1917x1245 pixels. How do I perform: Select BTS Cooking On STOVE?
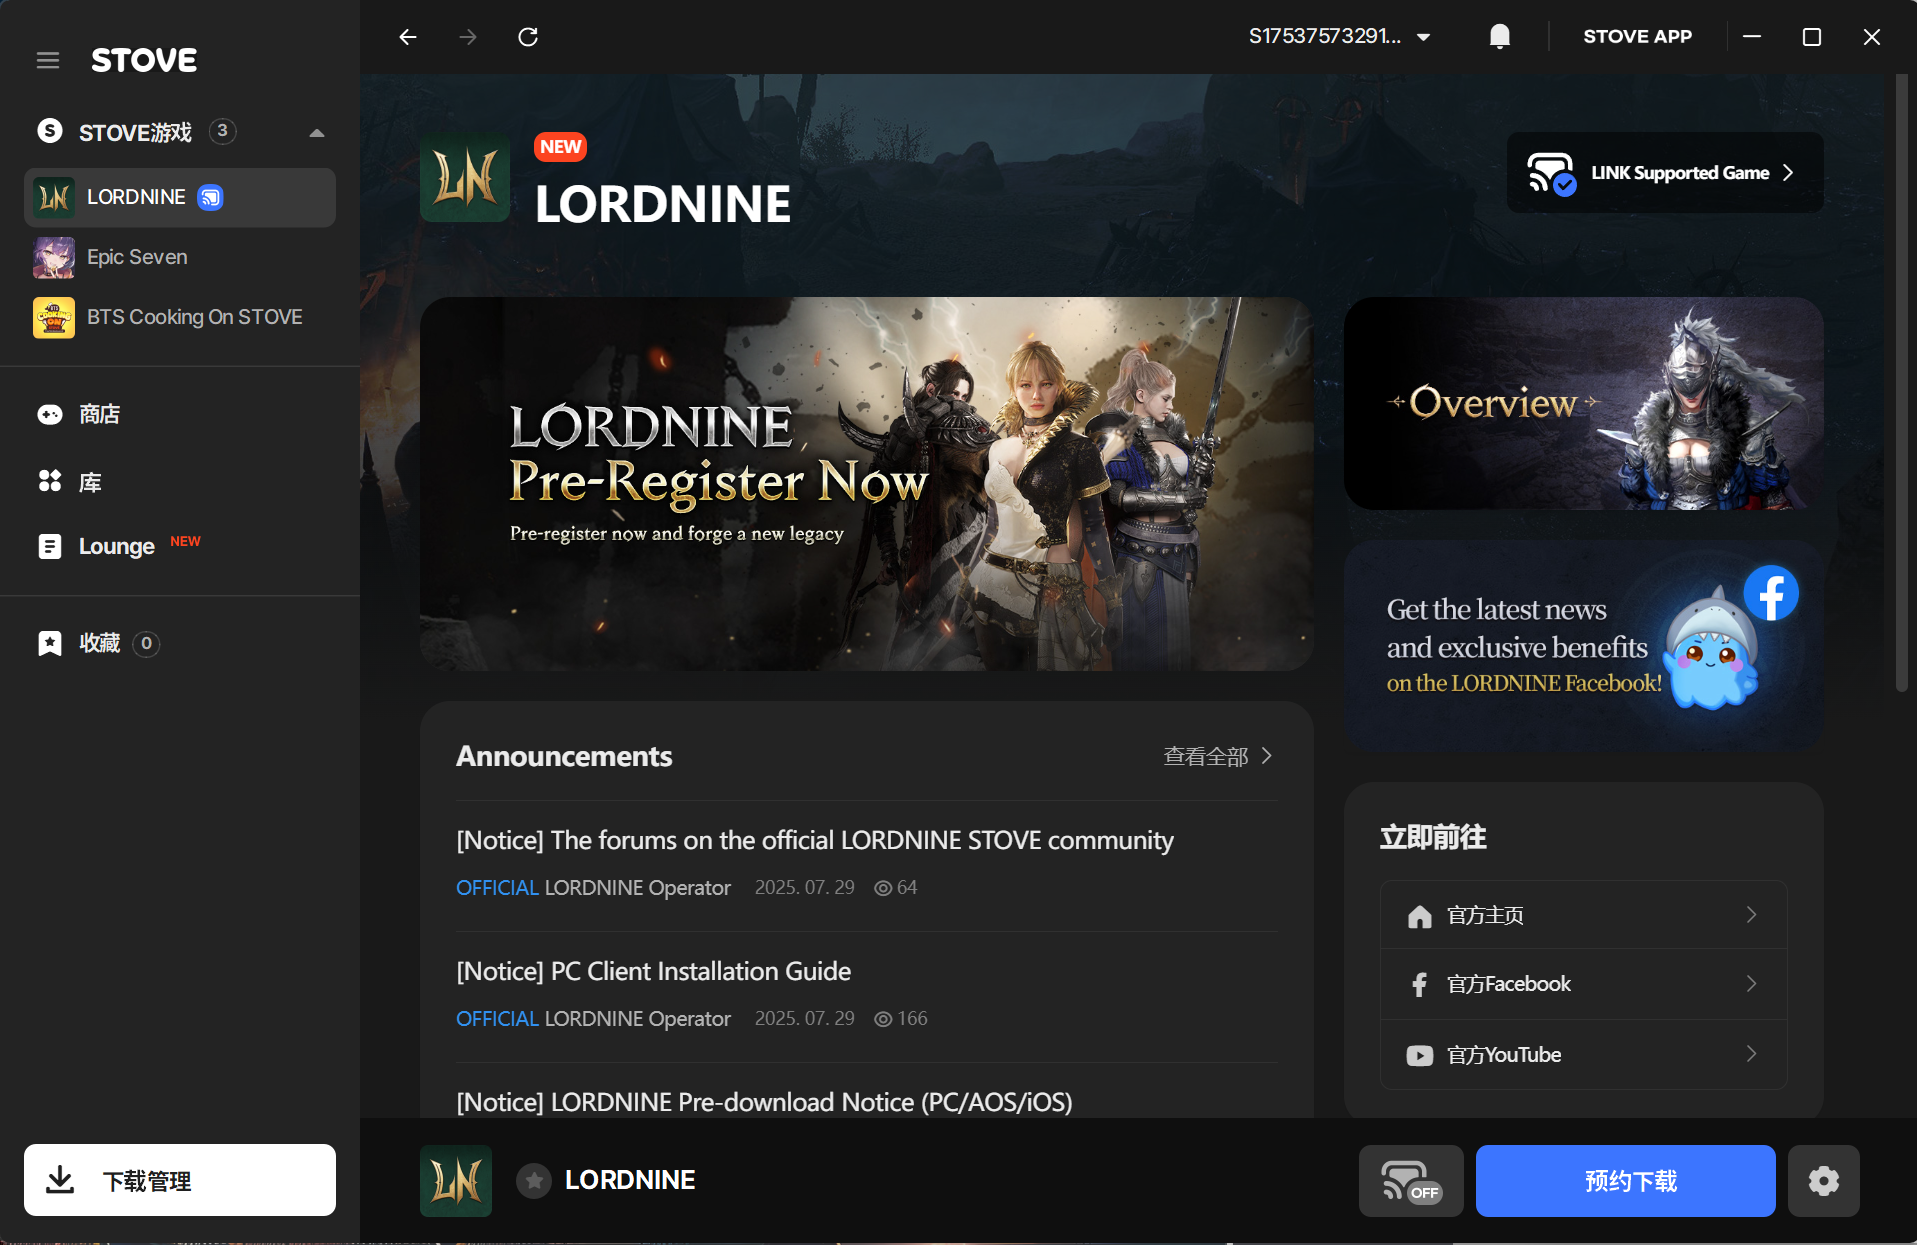[180, 317]
